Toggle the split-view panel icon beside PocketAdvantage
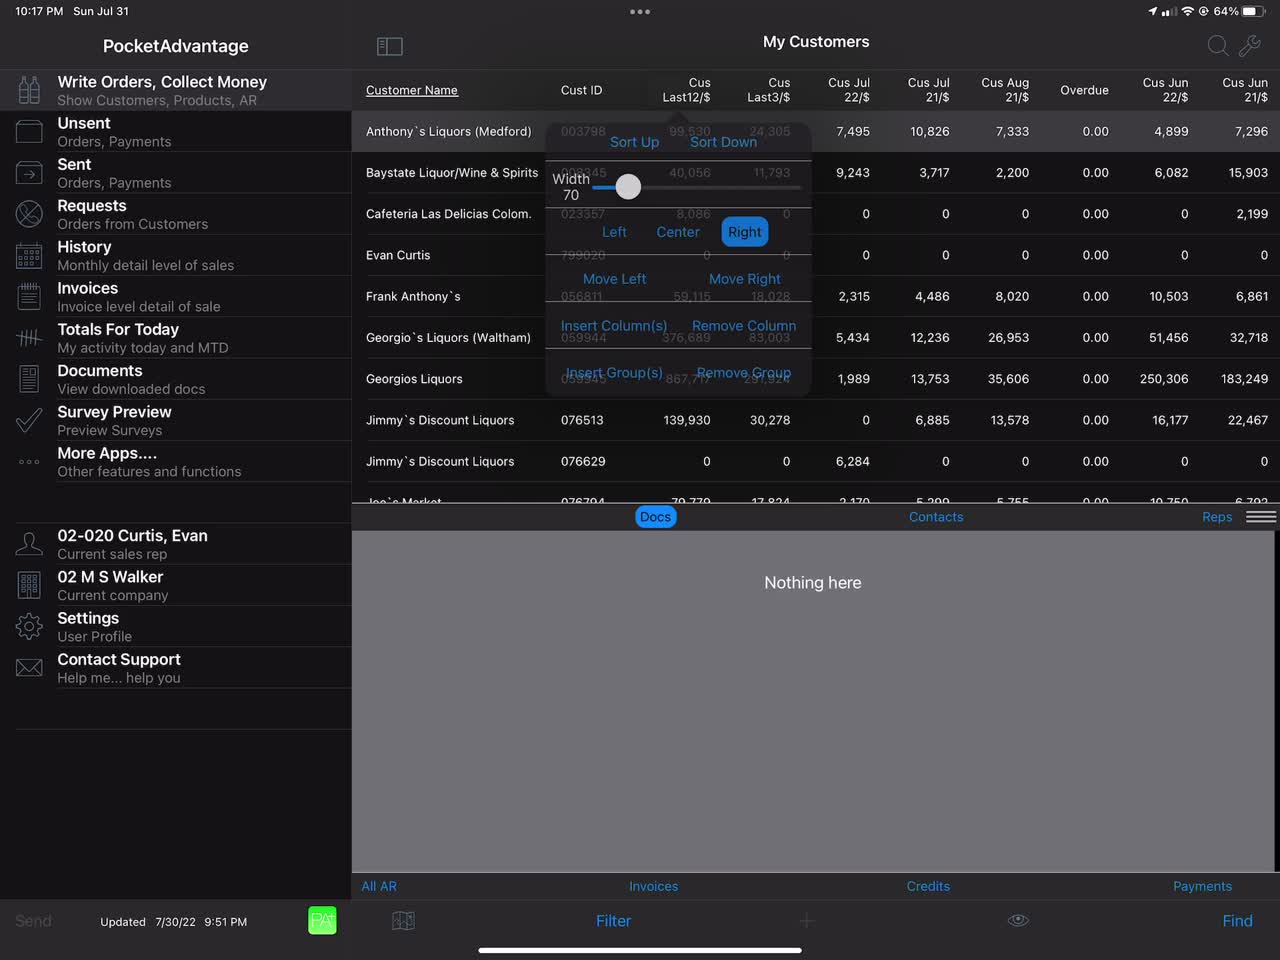The height and width of the screenshot is (960, 1280). coord(389,45)
